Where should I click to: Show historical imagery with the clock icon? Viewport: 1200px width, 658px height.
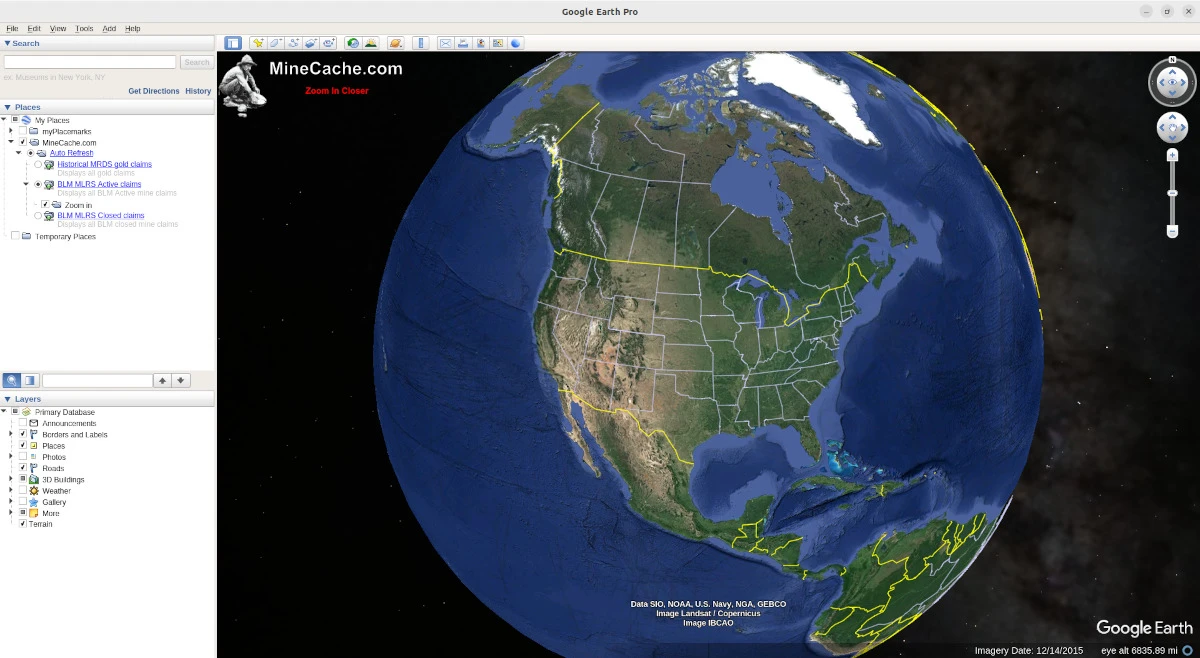point(351,43)
